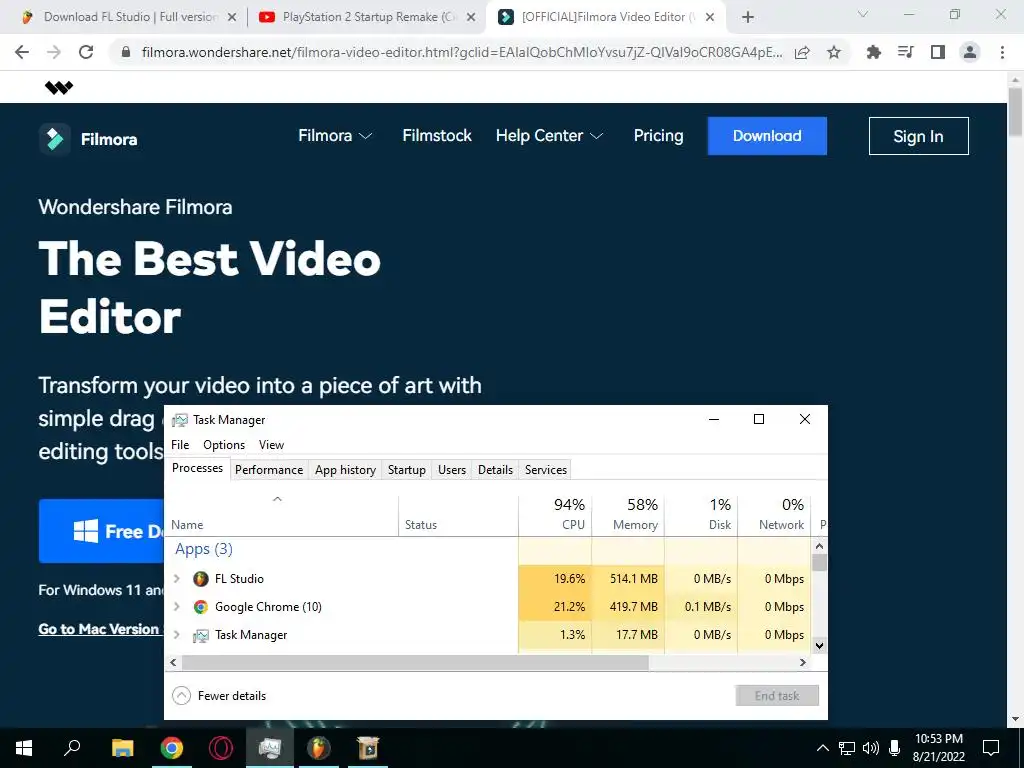1024x768 pixels.
Task: Click the Google Chrome icon in Task Manager list
Action: coord(200,607)
